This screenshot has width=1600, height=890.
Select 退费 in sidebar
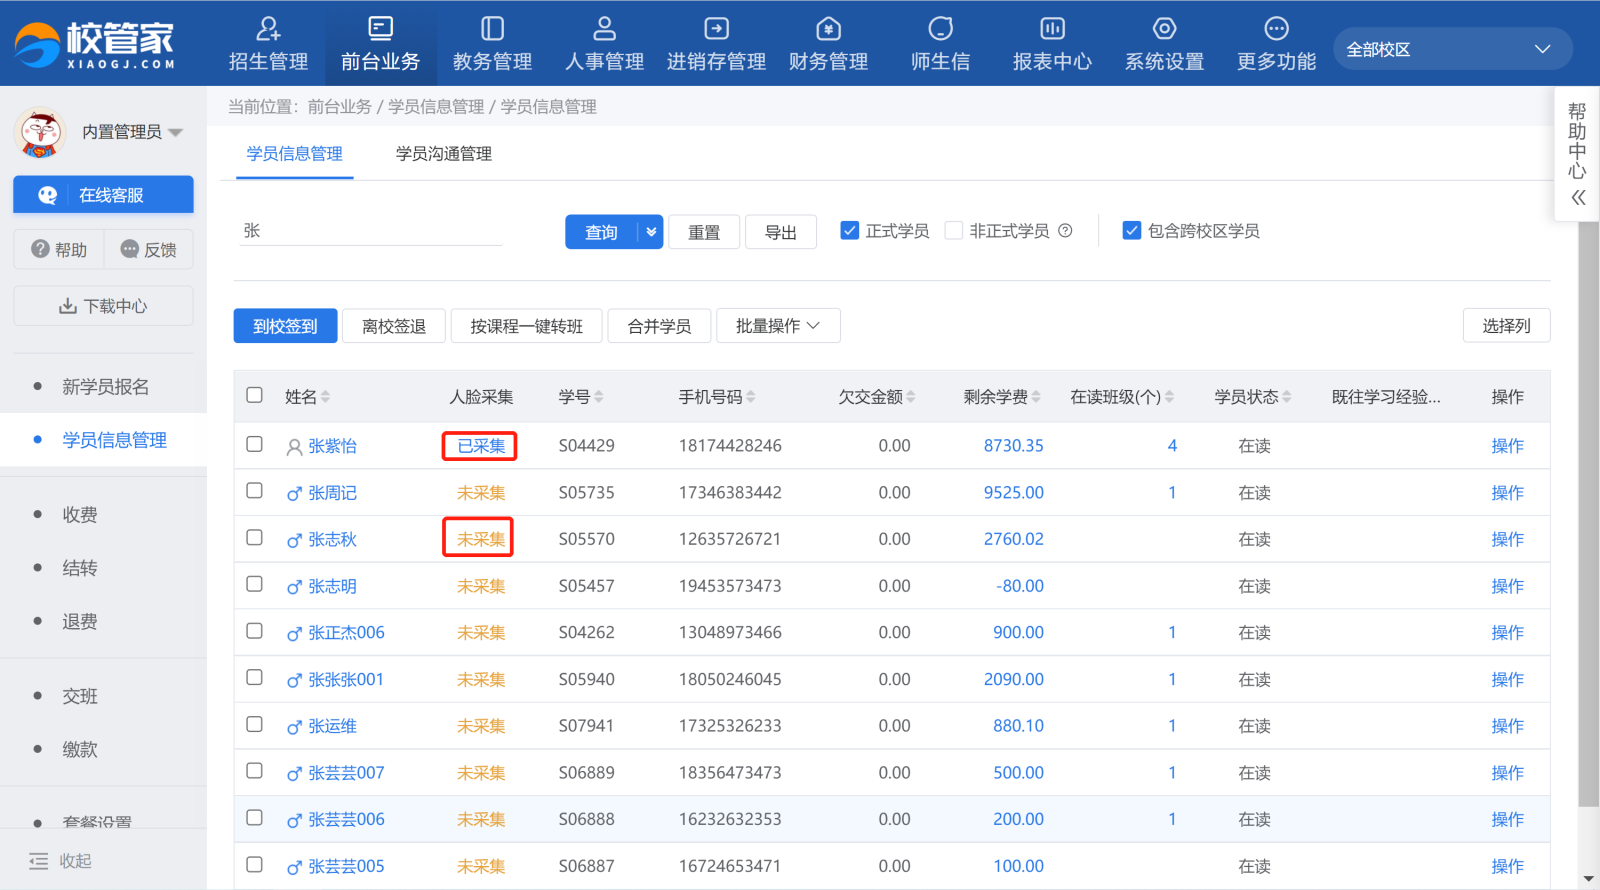(80, 622)
